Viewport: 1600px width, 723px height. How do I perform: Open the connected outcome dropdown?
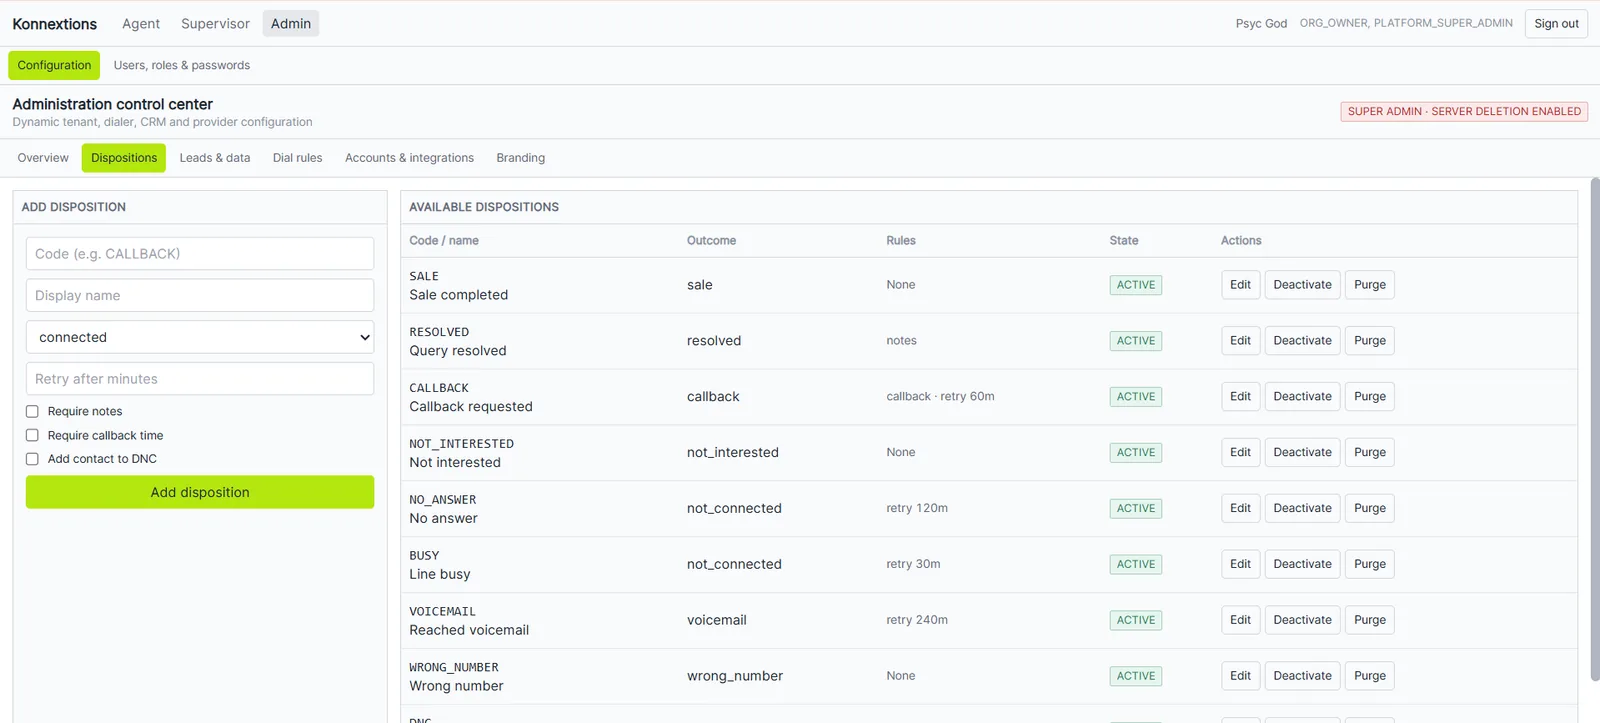click(200, 337)
